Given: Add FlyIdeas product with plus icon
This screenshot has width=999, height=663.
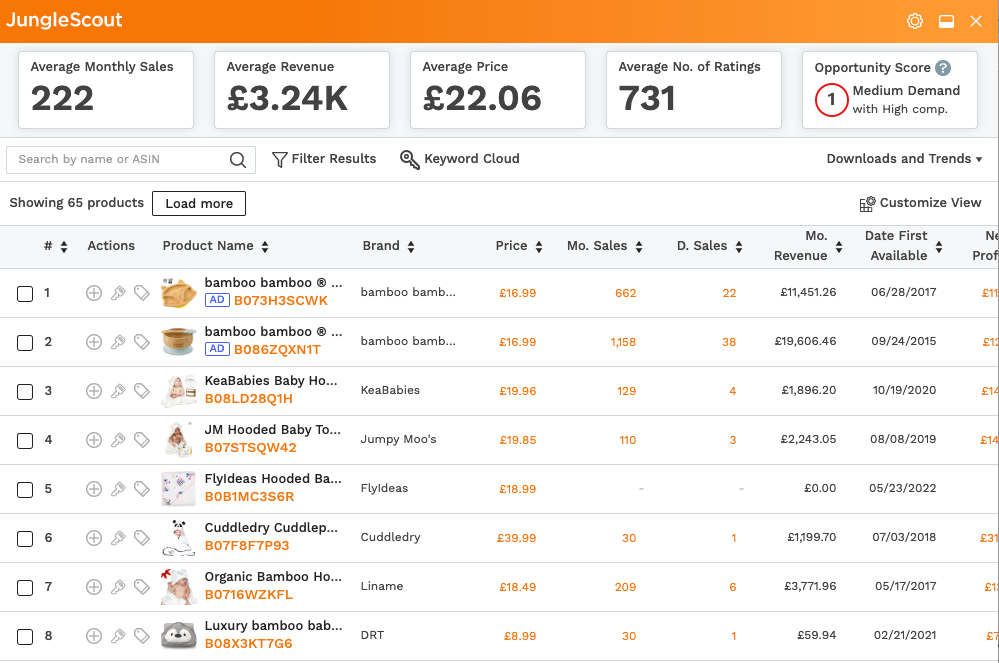Looking at the screenshot, I should [x=94, y=489].
